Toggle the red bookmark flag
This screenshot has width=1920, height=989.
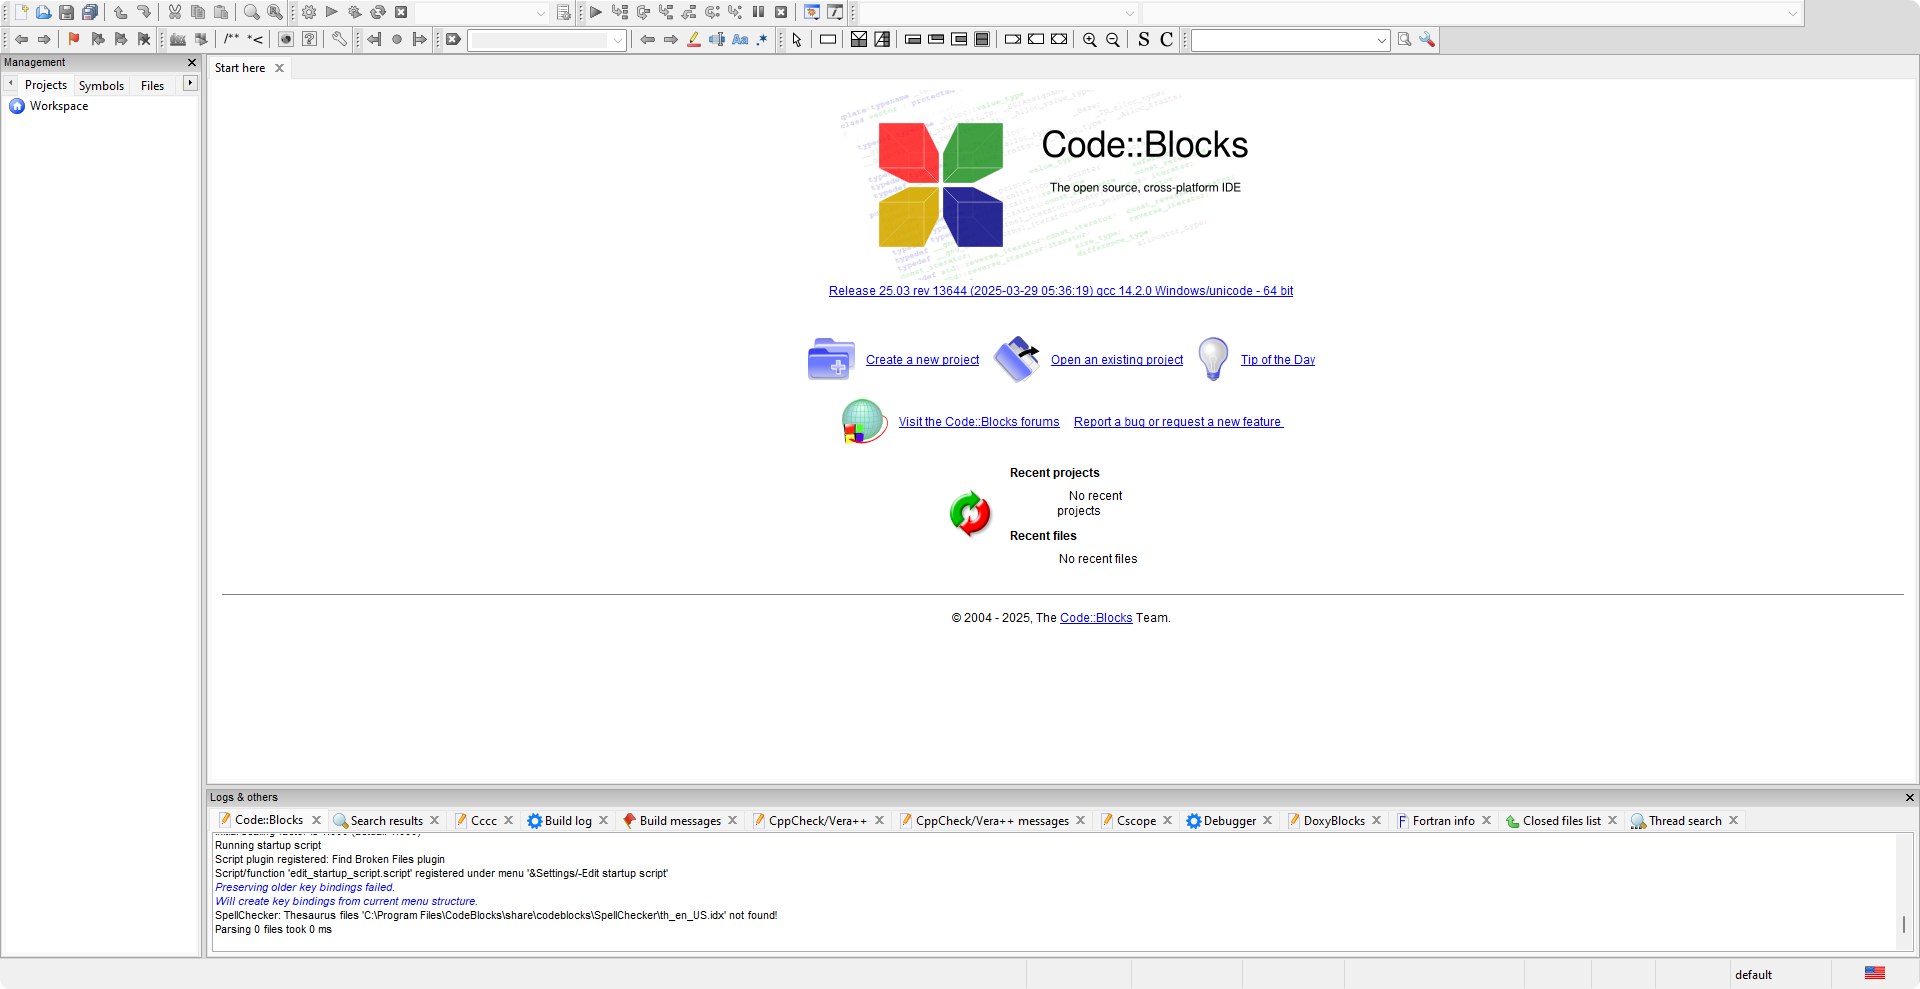pyautogui.click(x=74, y=39)
